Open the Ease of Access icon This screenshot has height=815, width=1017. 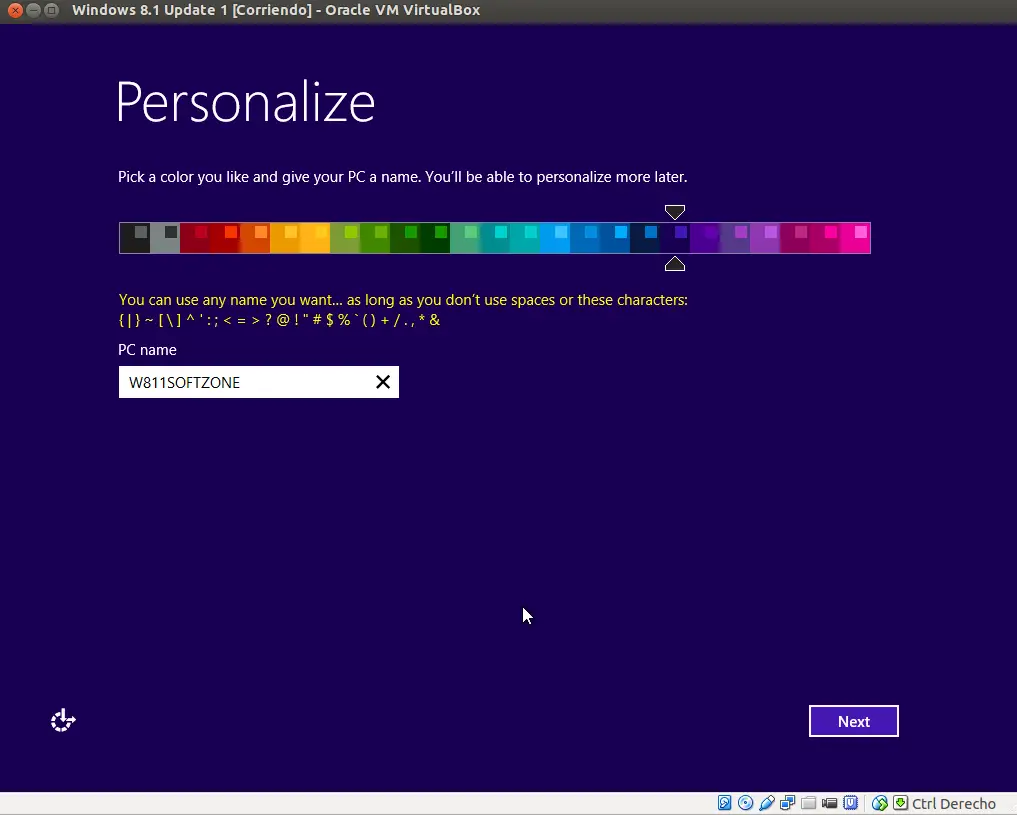click(x=63, y=720)
